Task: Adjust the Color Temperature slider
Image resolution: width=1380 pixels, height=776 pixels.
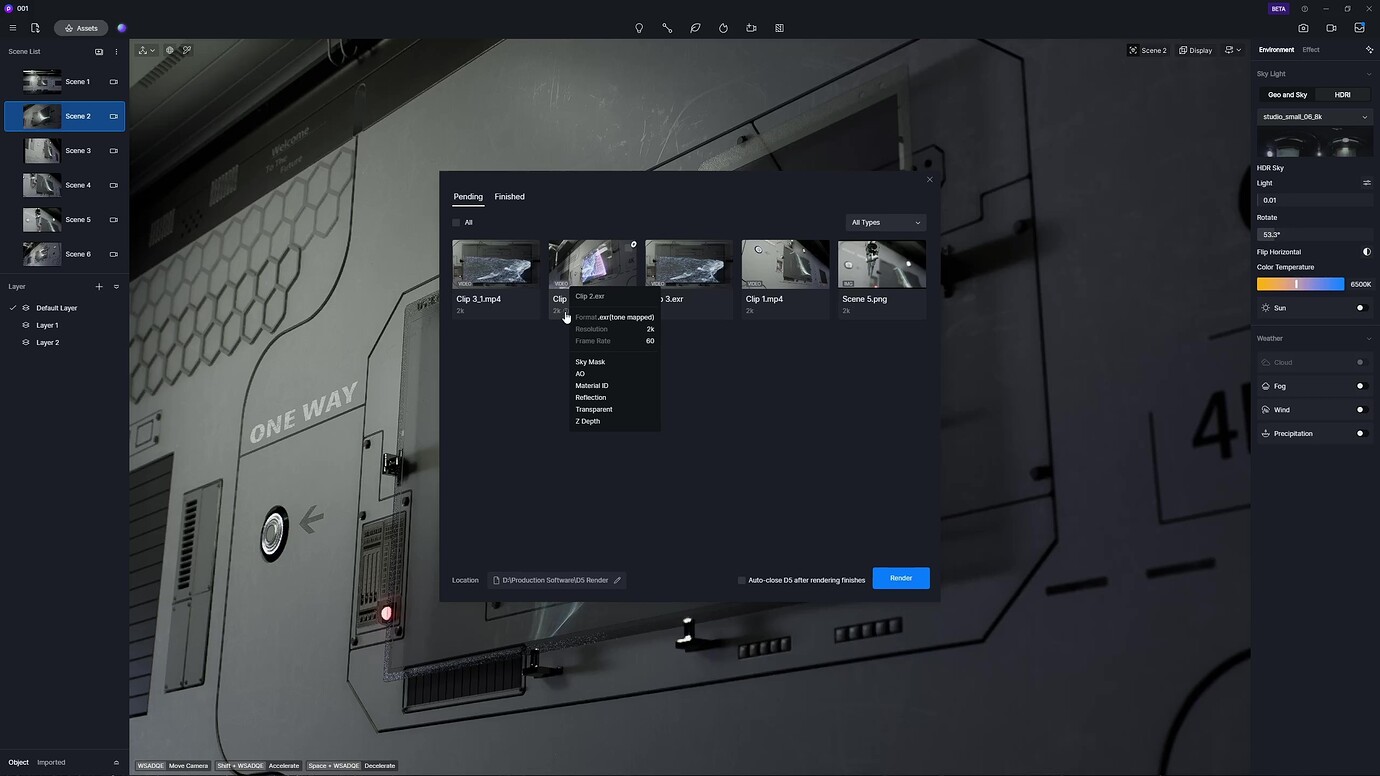Action: click(x=1299, y=284)
